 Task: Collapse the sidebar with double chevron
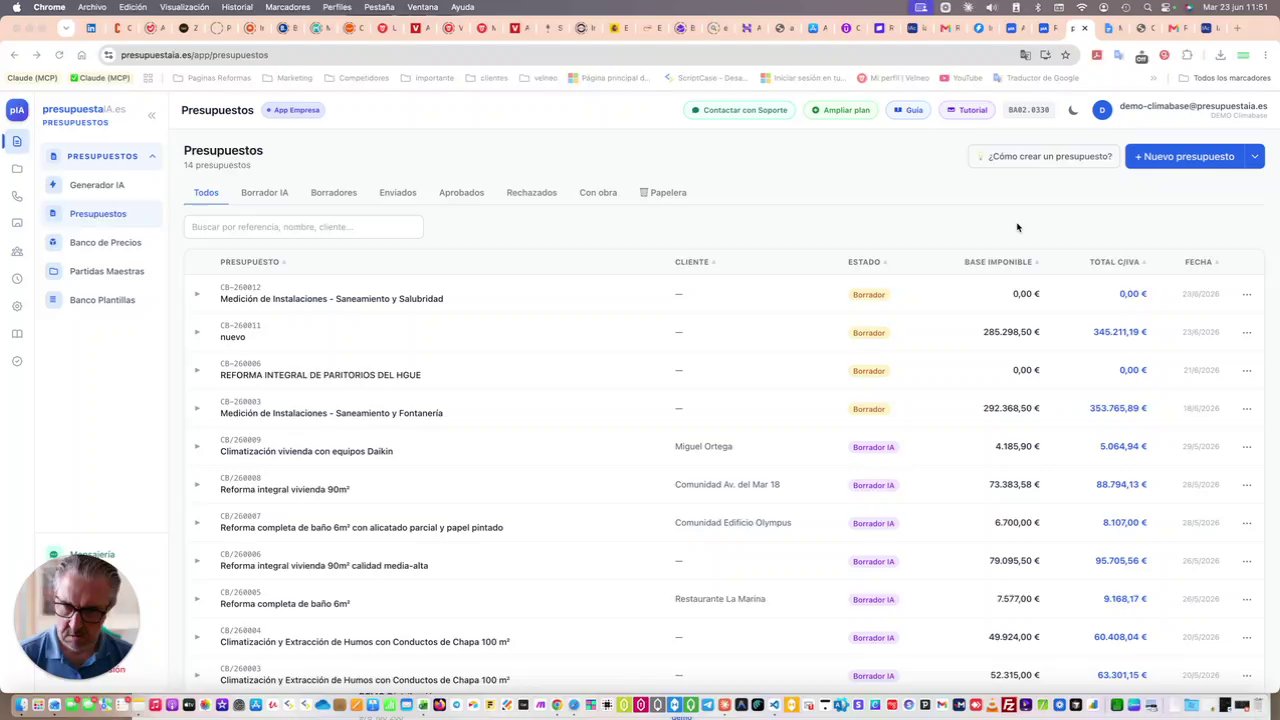pos(152,116)
